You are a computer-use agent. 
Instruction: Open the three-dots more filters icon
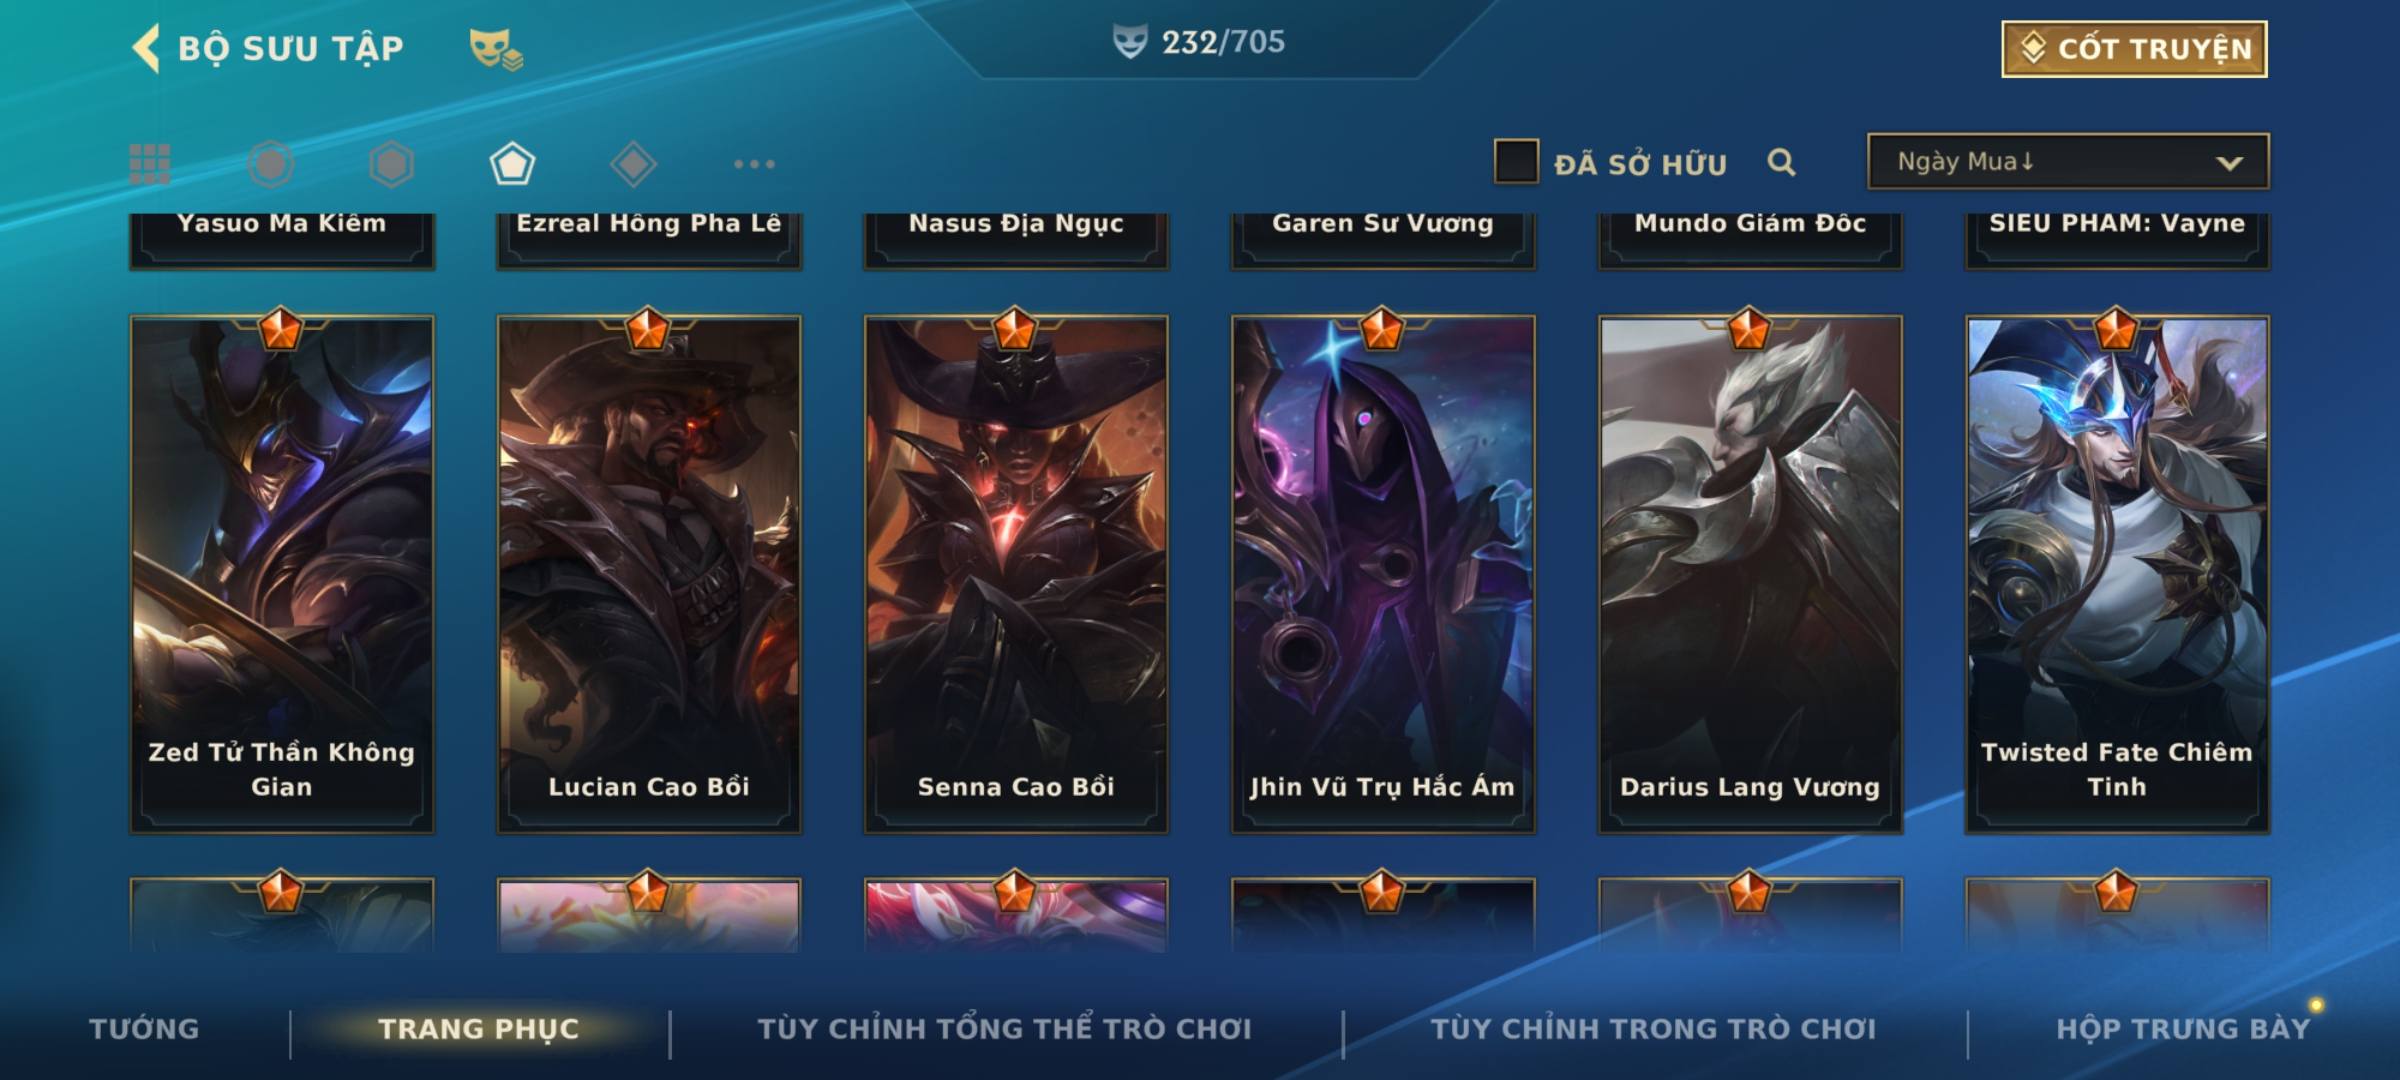[754, 164]
